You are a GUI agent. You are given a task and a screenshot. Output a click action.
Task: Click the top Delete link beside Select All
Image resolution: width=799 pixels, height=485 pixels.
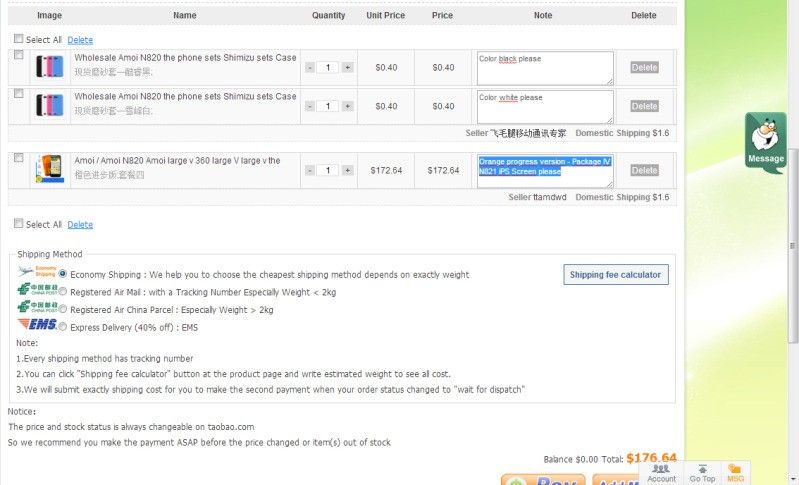click(80, 40)
